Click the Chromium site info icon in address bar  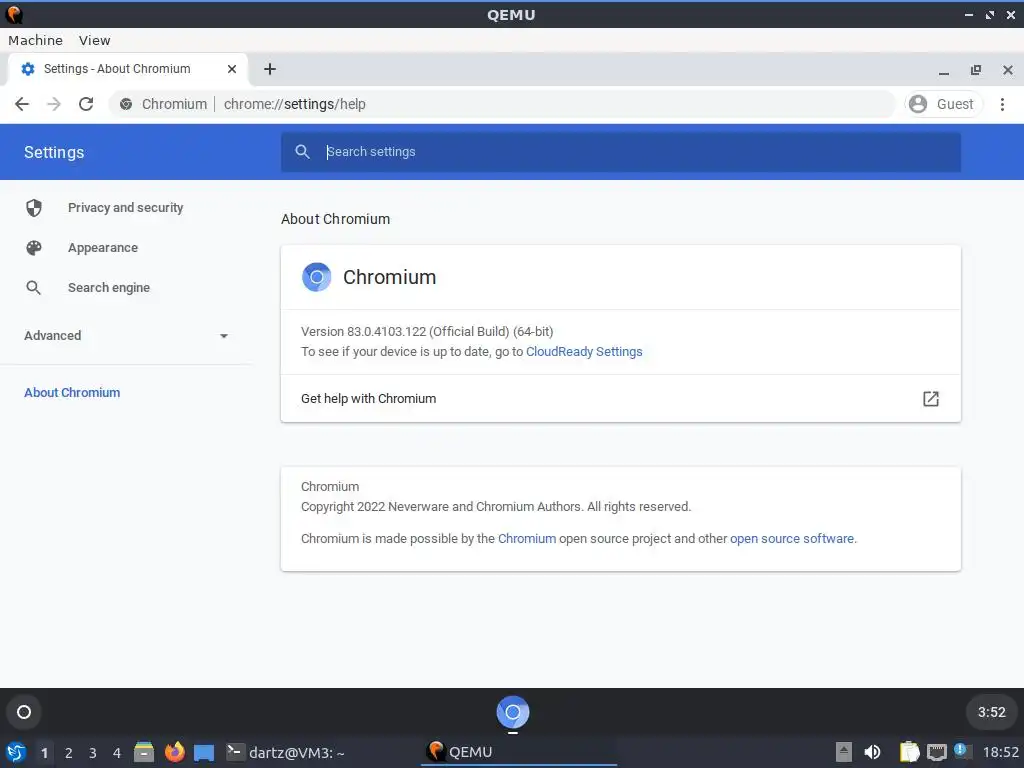click(126, 104)
